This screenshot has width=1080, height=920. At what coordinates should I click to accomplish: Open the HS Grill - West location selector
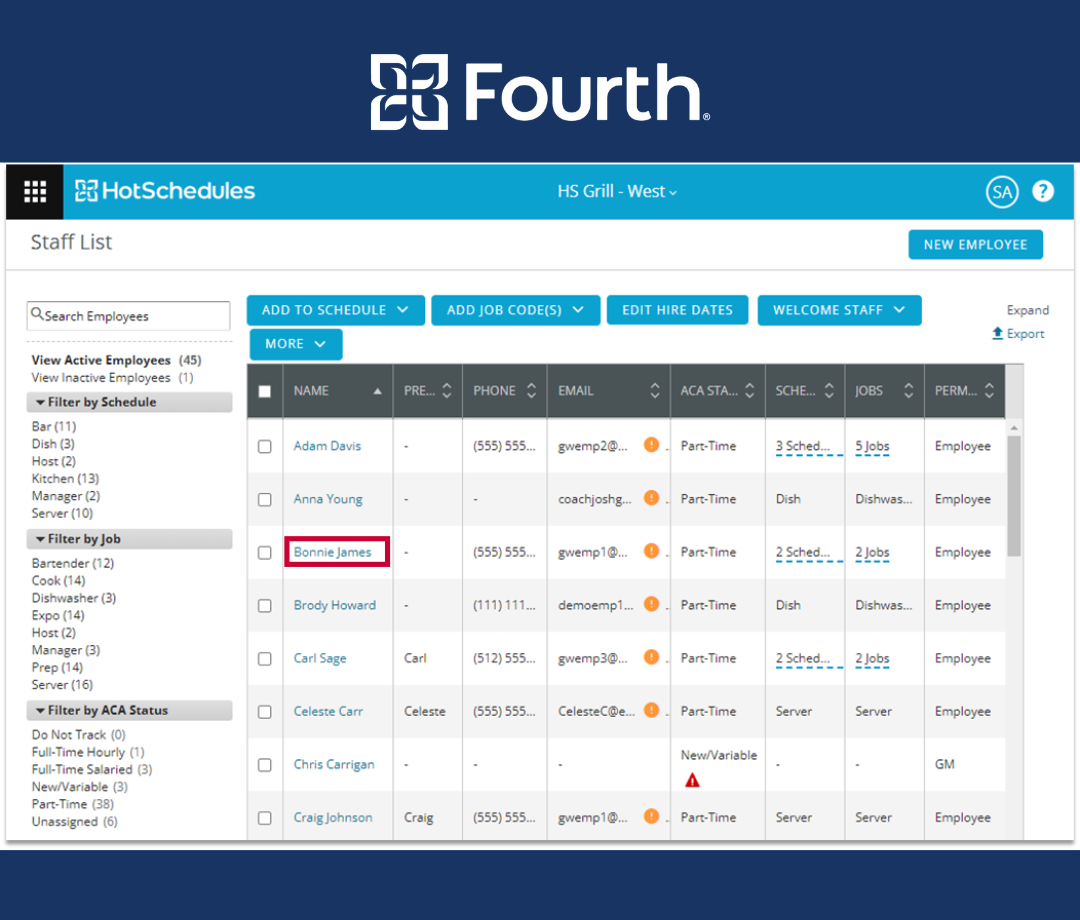coord(617,191)
